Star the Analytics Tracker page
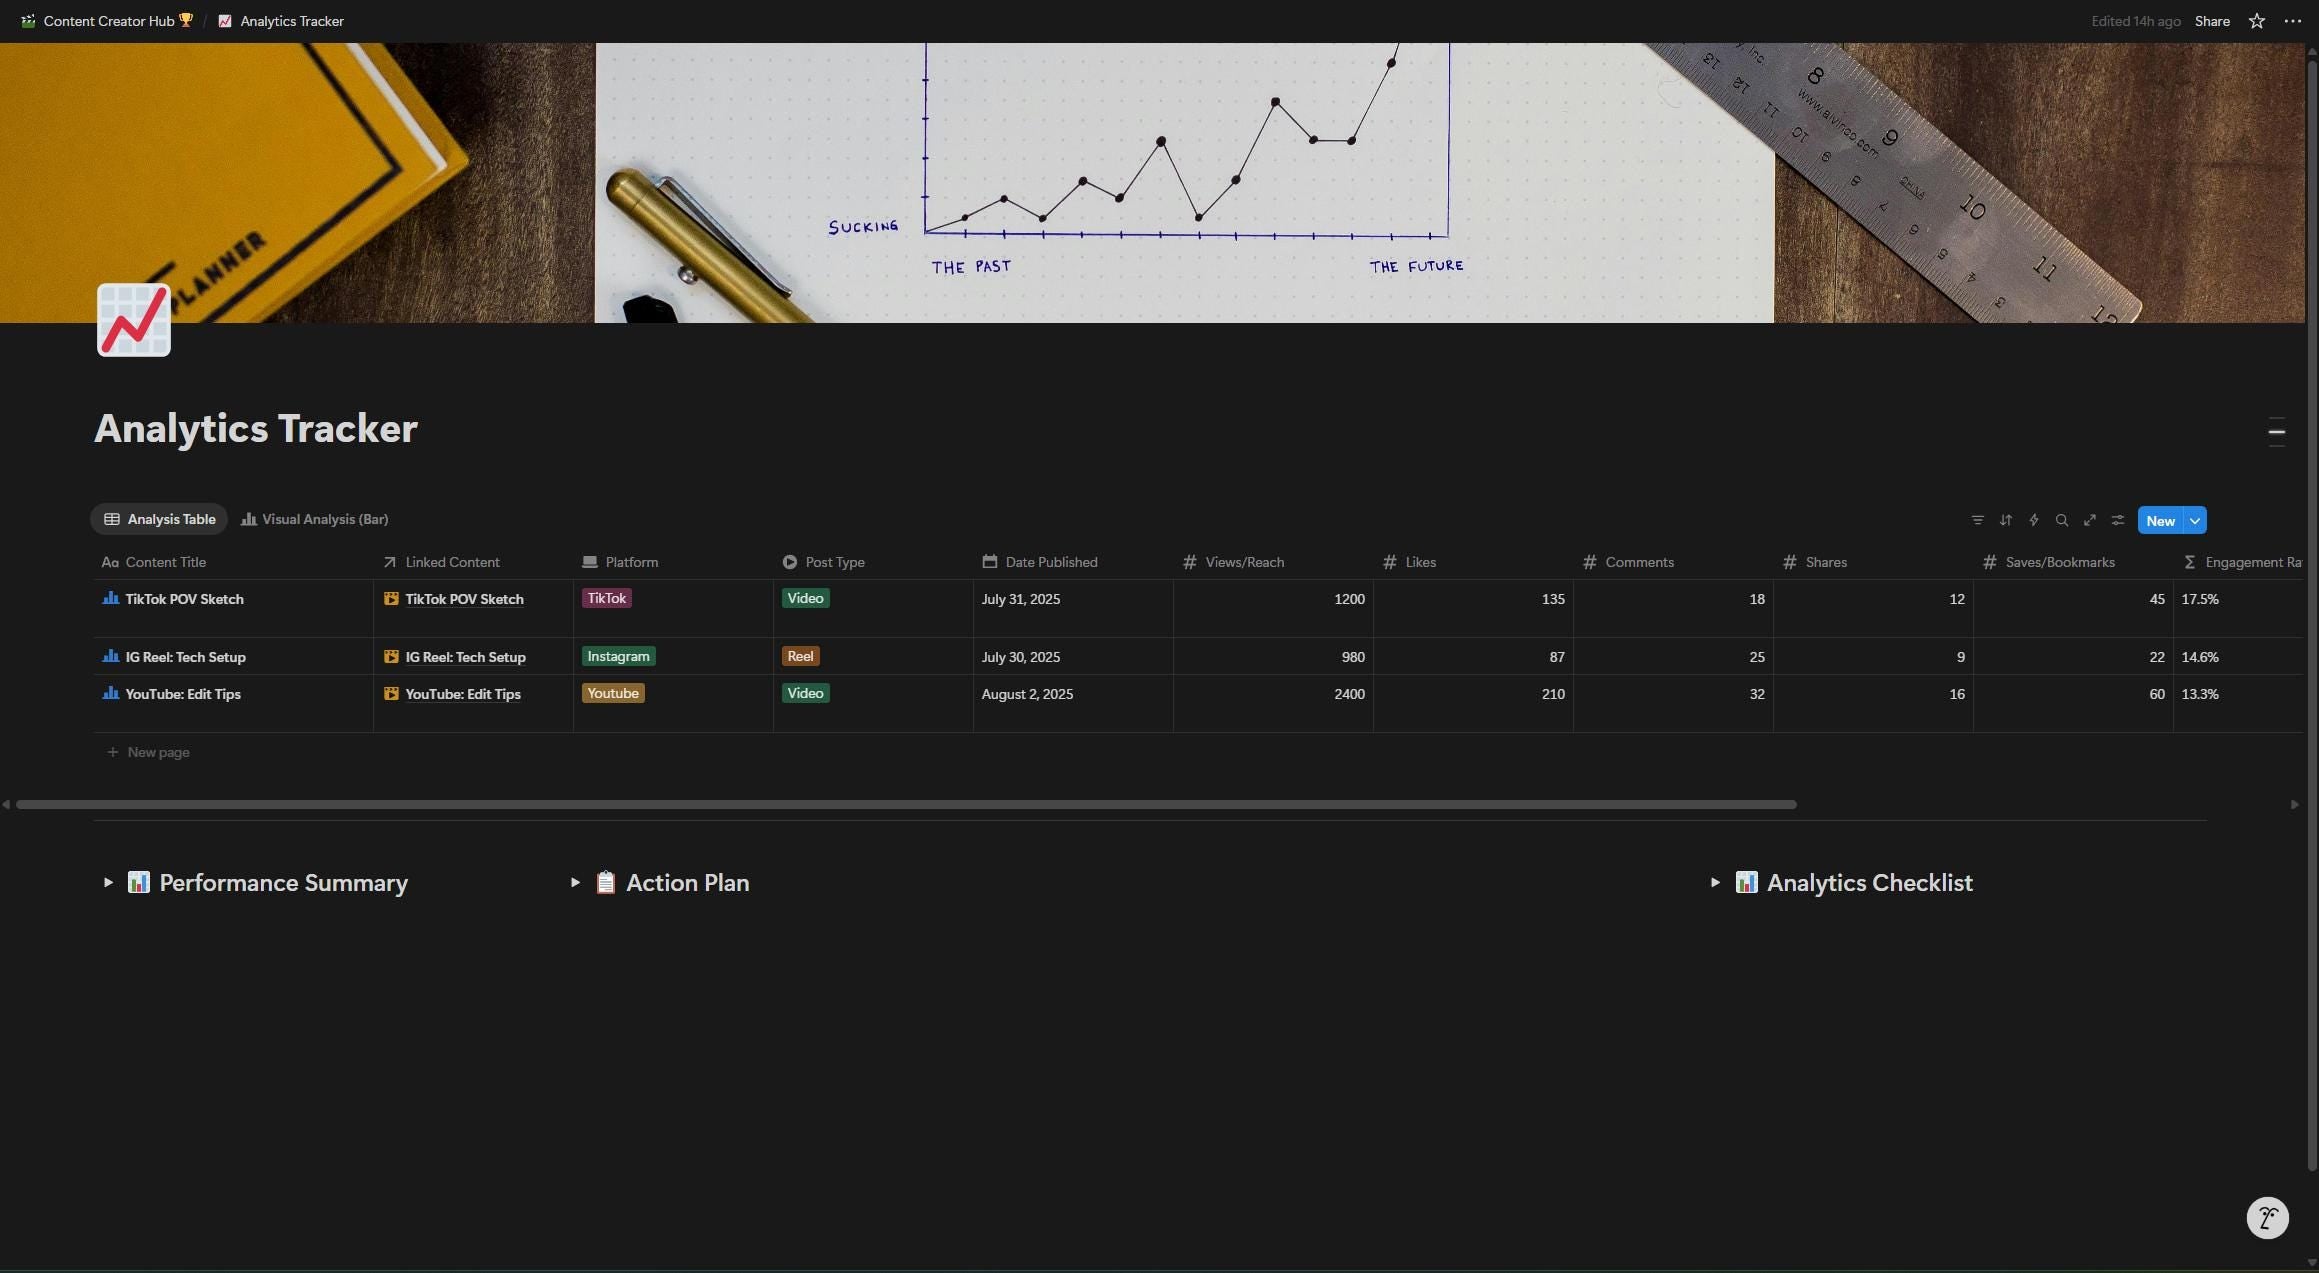The height and width of the screenshot is (1273, 2319). click(2256, 20)
